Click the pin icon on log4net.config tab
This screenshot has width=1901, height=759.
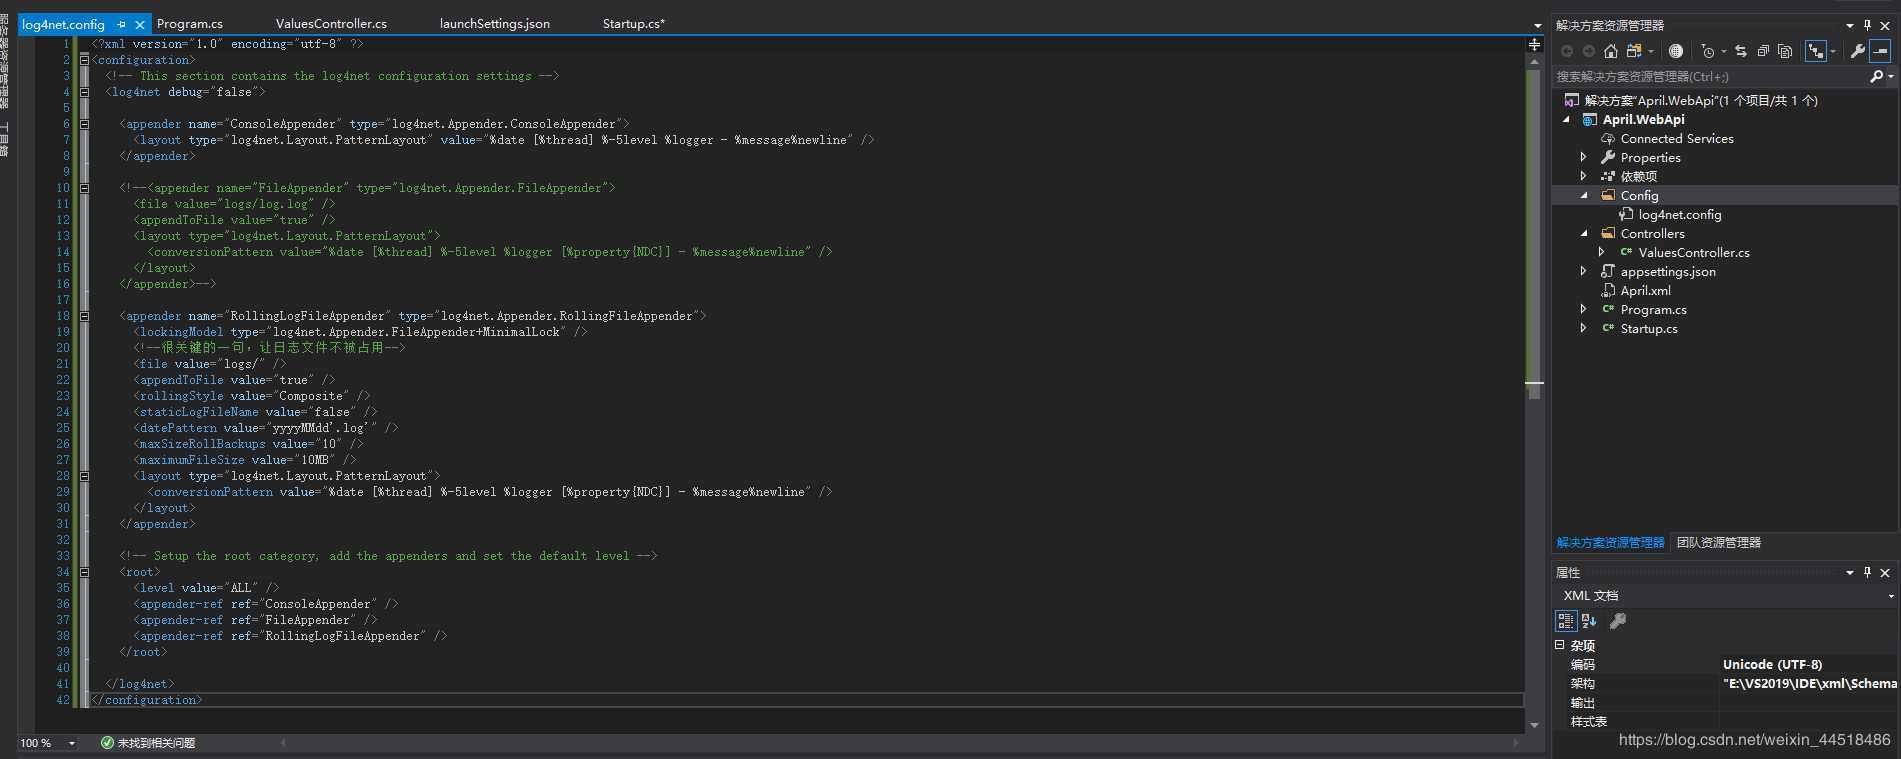pyautogui.click(x=121, y=24)
